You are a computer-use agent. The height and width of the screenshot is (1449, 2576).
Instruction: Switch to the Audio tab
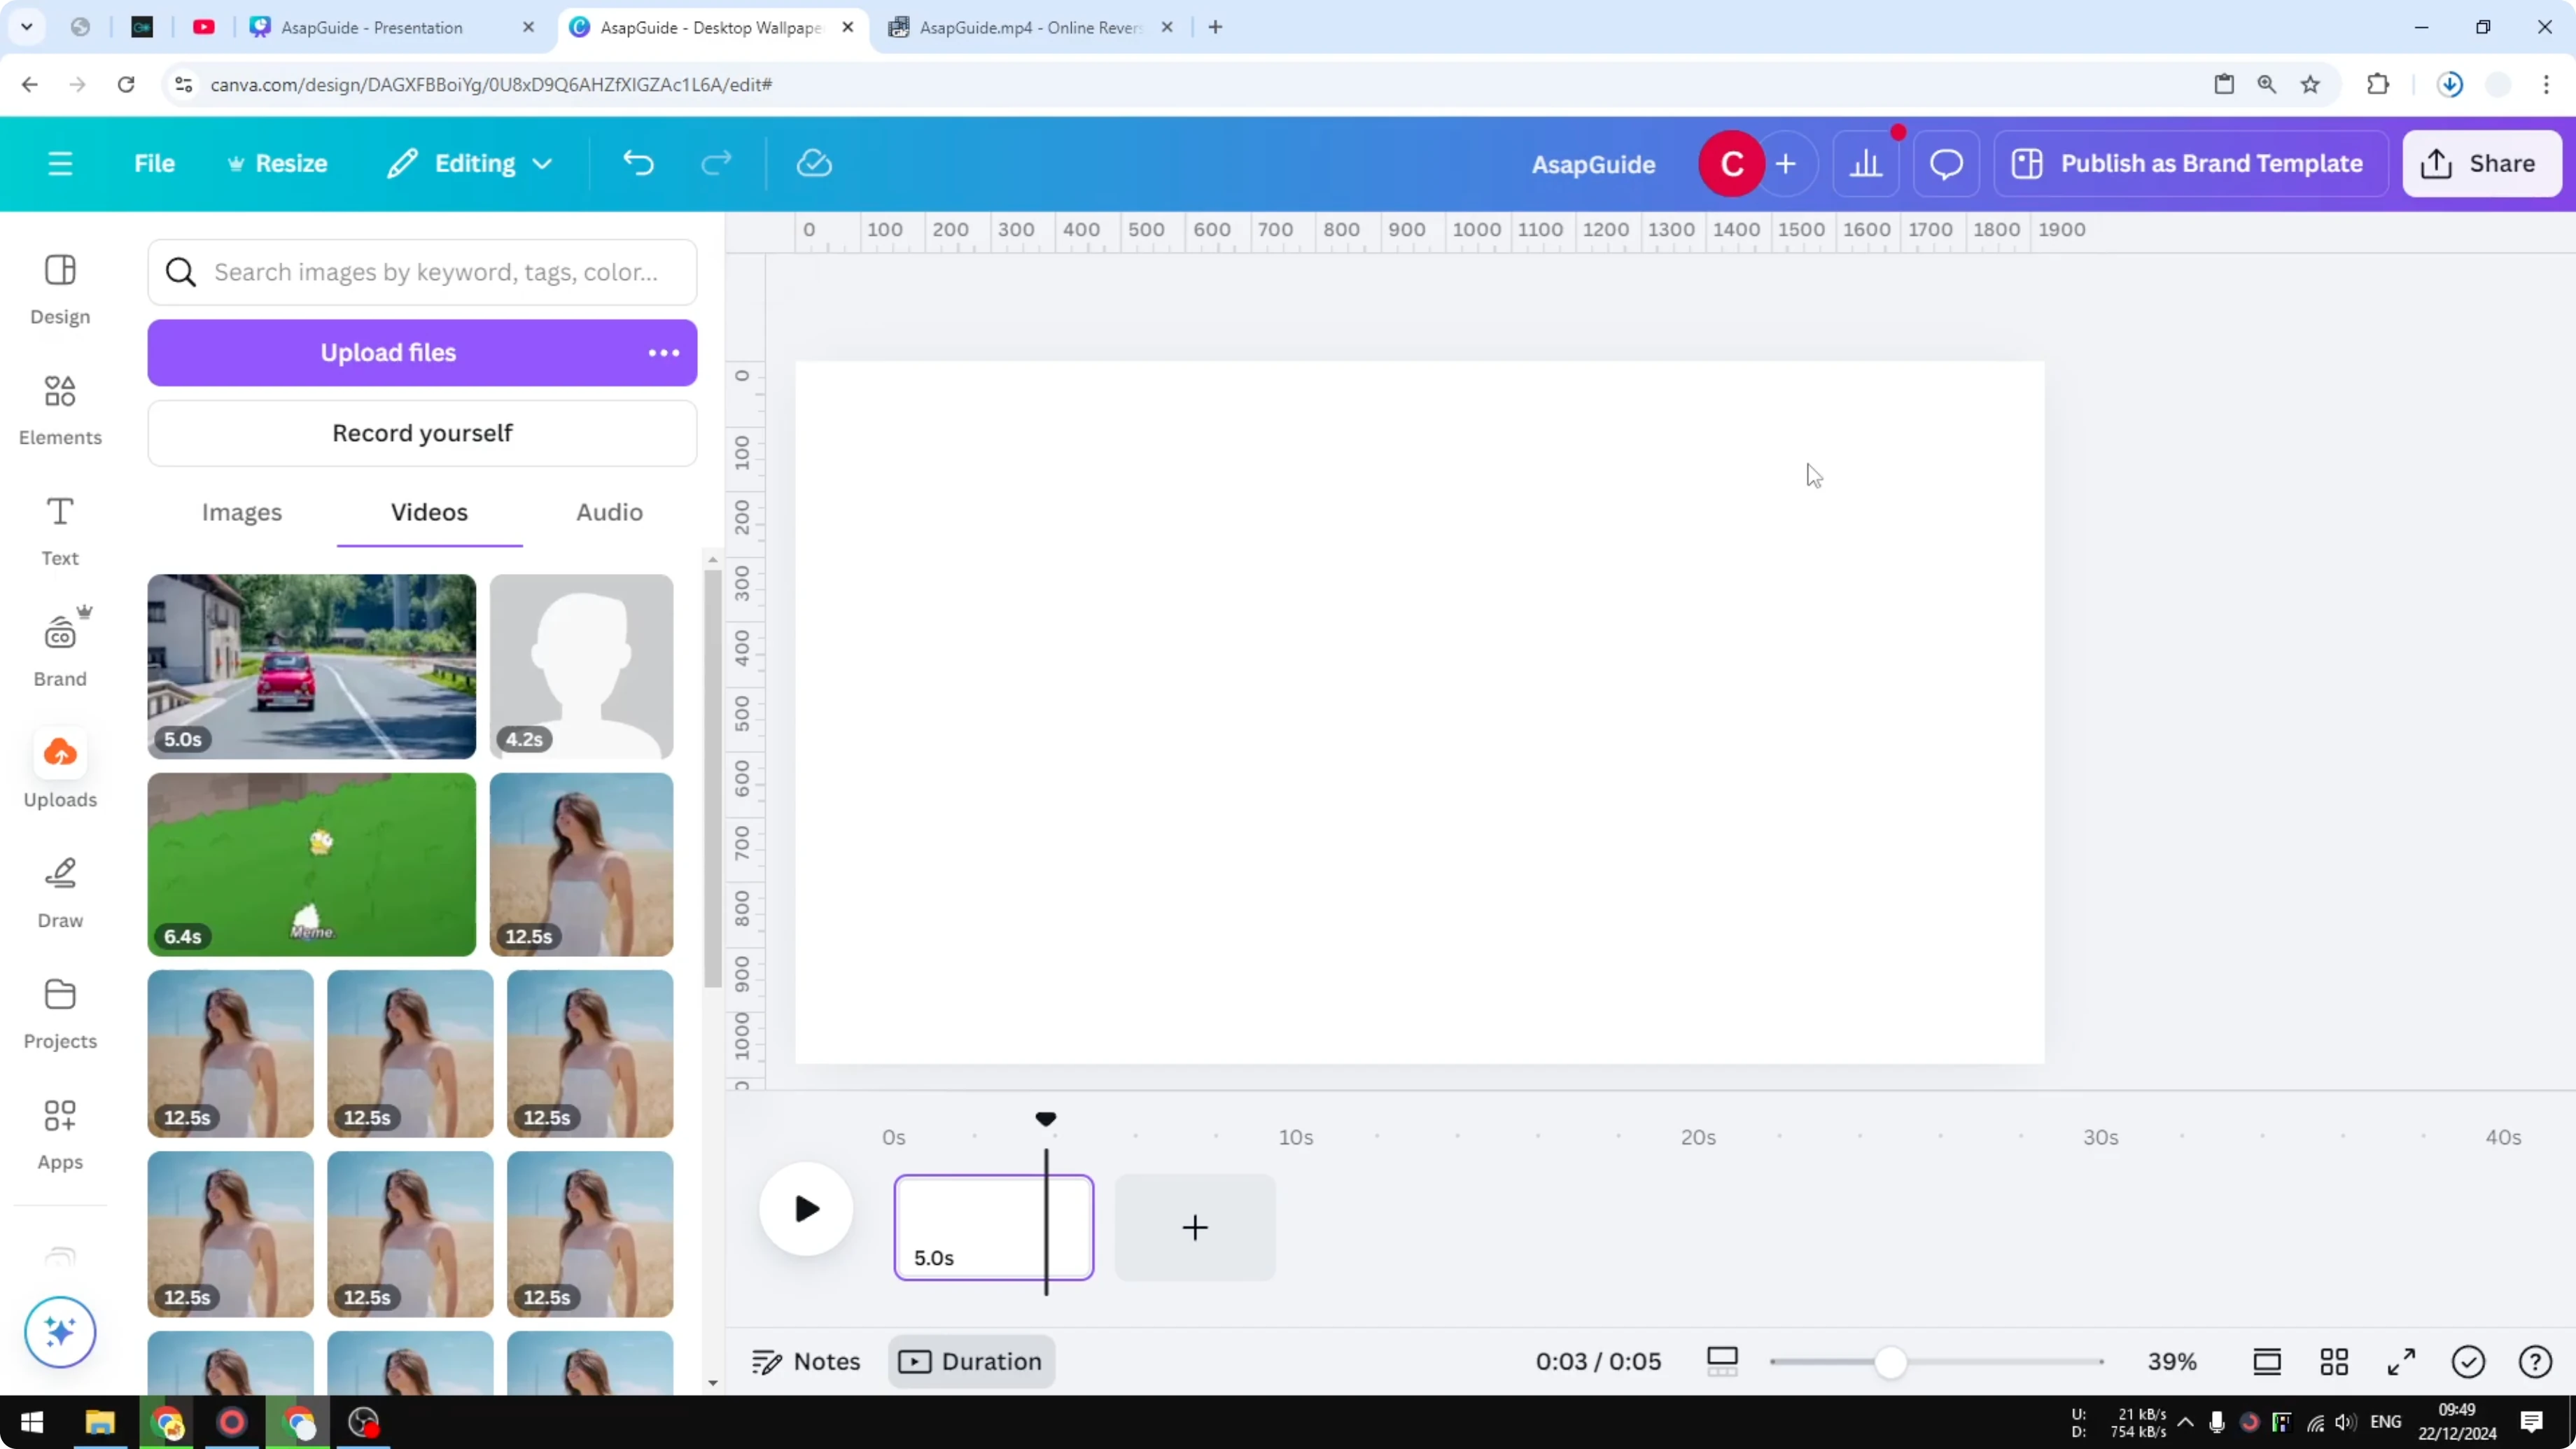[608, 512]
